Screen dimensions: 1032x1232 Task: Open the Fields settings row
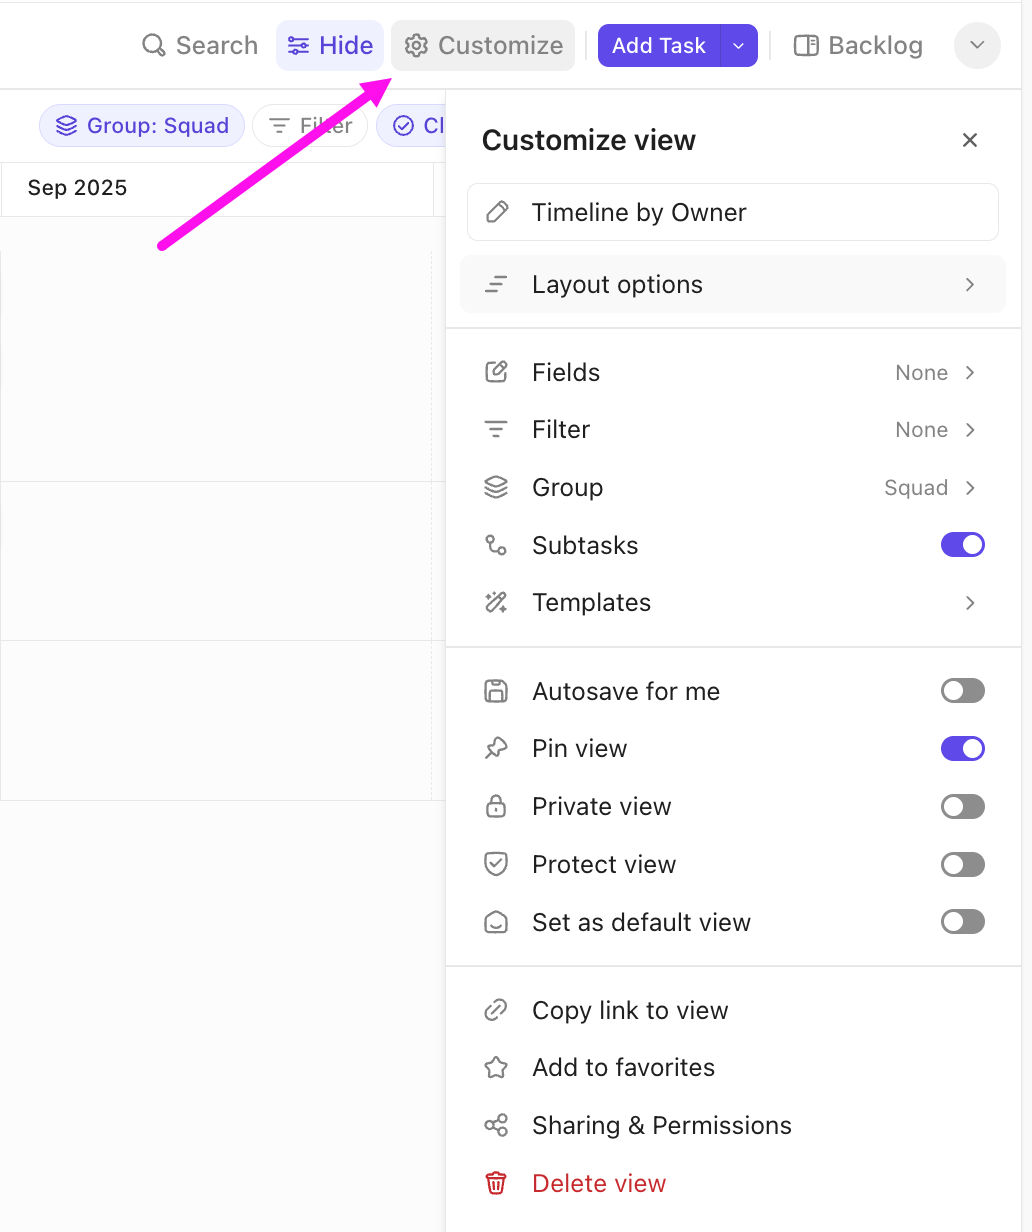click(x=732, y=373)
